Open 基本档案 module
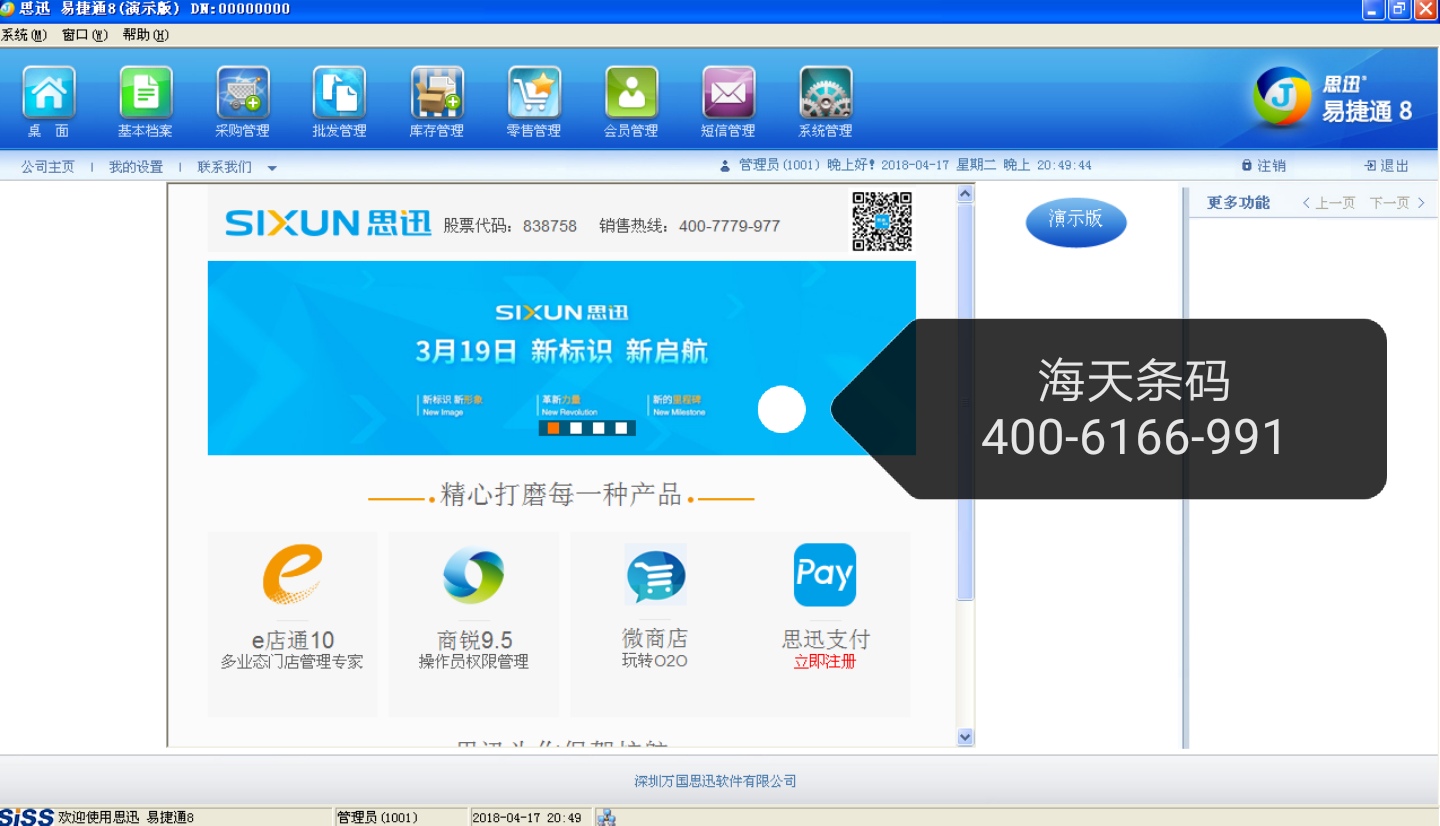 [x=146, y=94]
